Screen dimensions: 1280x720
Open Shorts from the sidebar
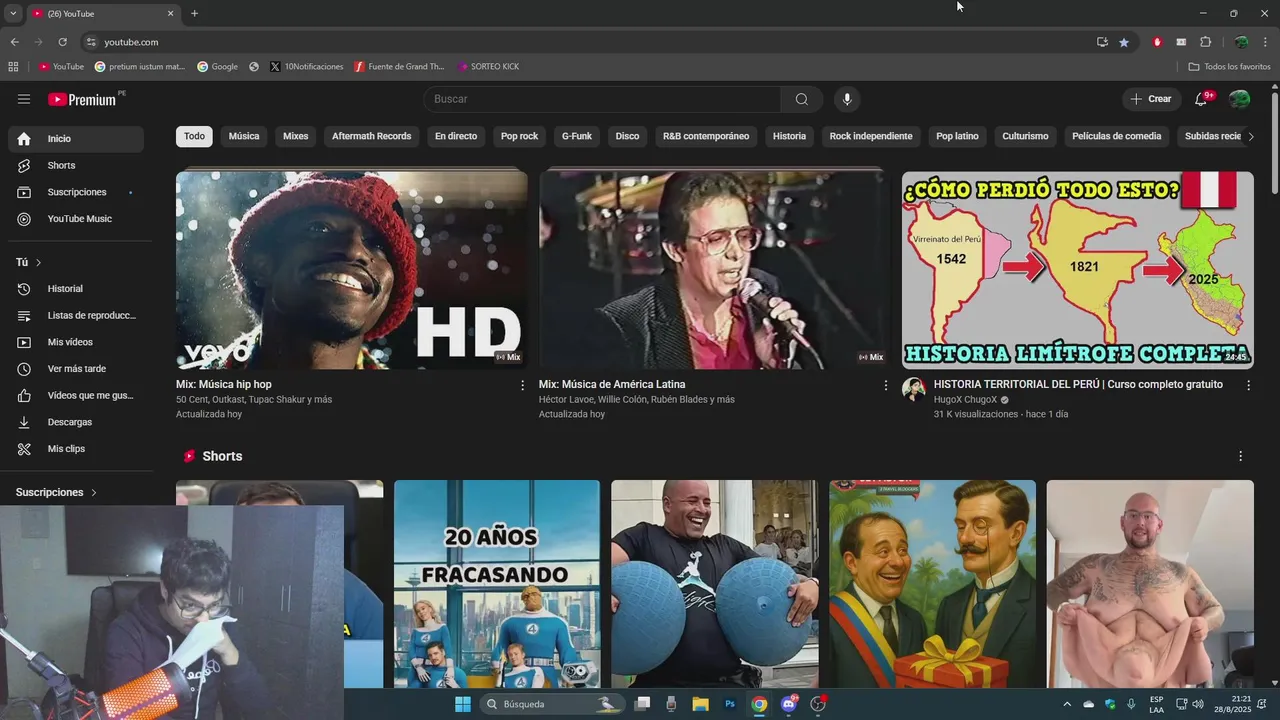coord(76,165)
